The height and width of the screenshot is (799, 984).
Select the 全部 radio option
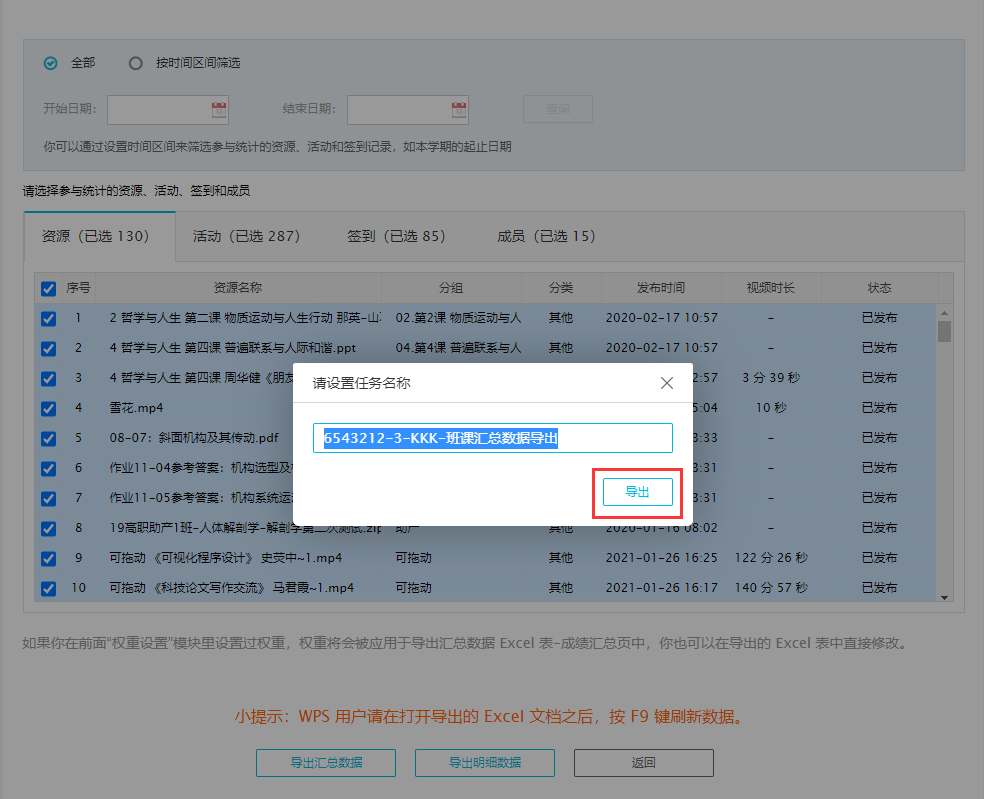(x=50, y=62)
